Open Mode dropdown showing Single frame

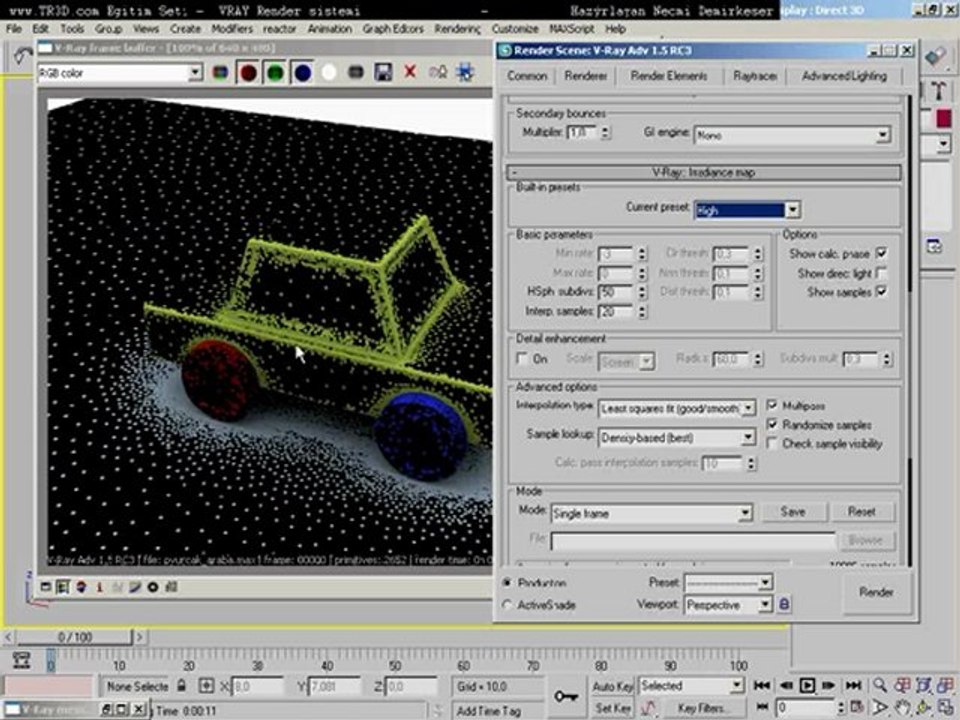651,513
